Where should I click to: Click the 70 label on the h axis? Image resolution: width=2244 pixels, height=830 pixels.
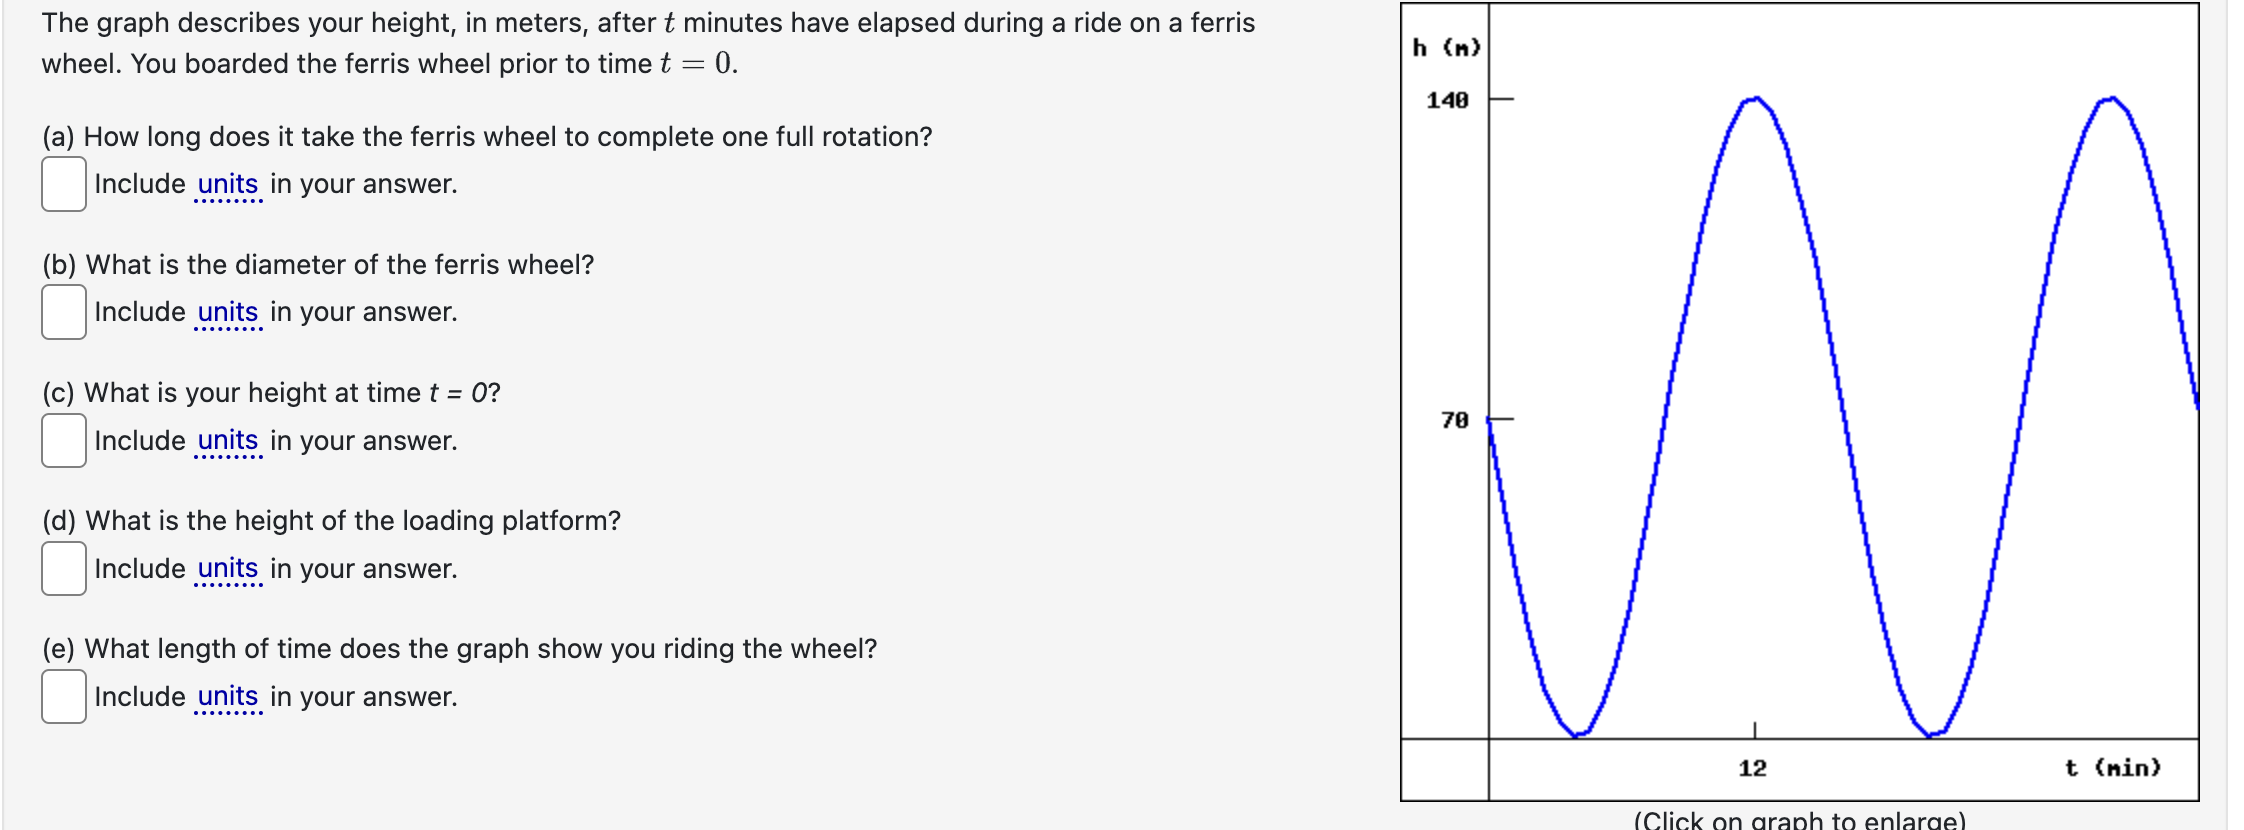pyautogui.click(x=1455, y=420)
